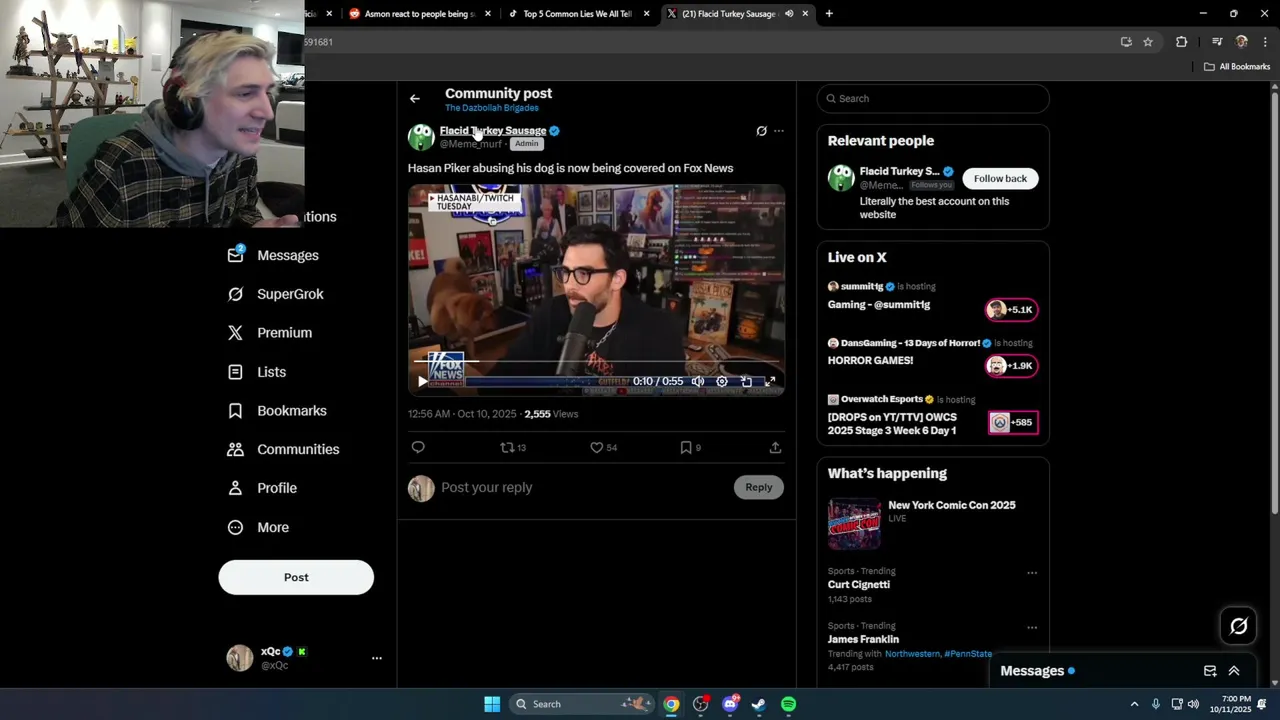Open Premium in the sidebar

(270, 333)
